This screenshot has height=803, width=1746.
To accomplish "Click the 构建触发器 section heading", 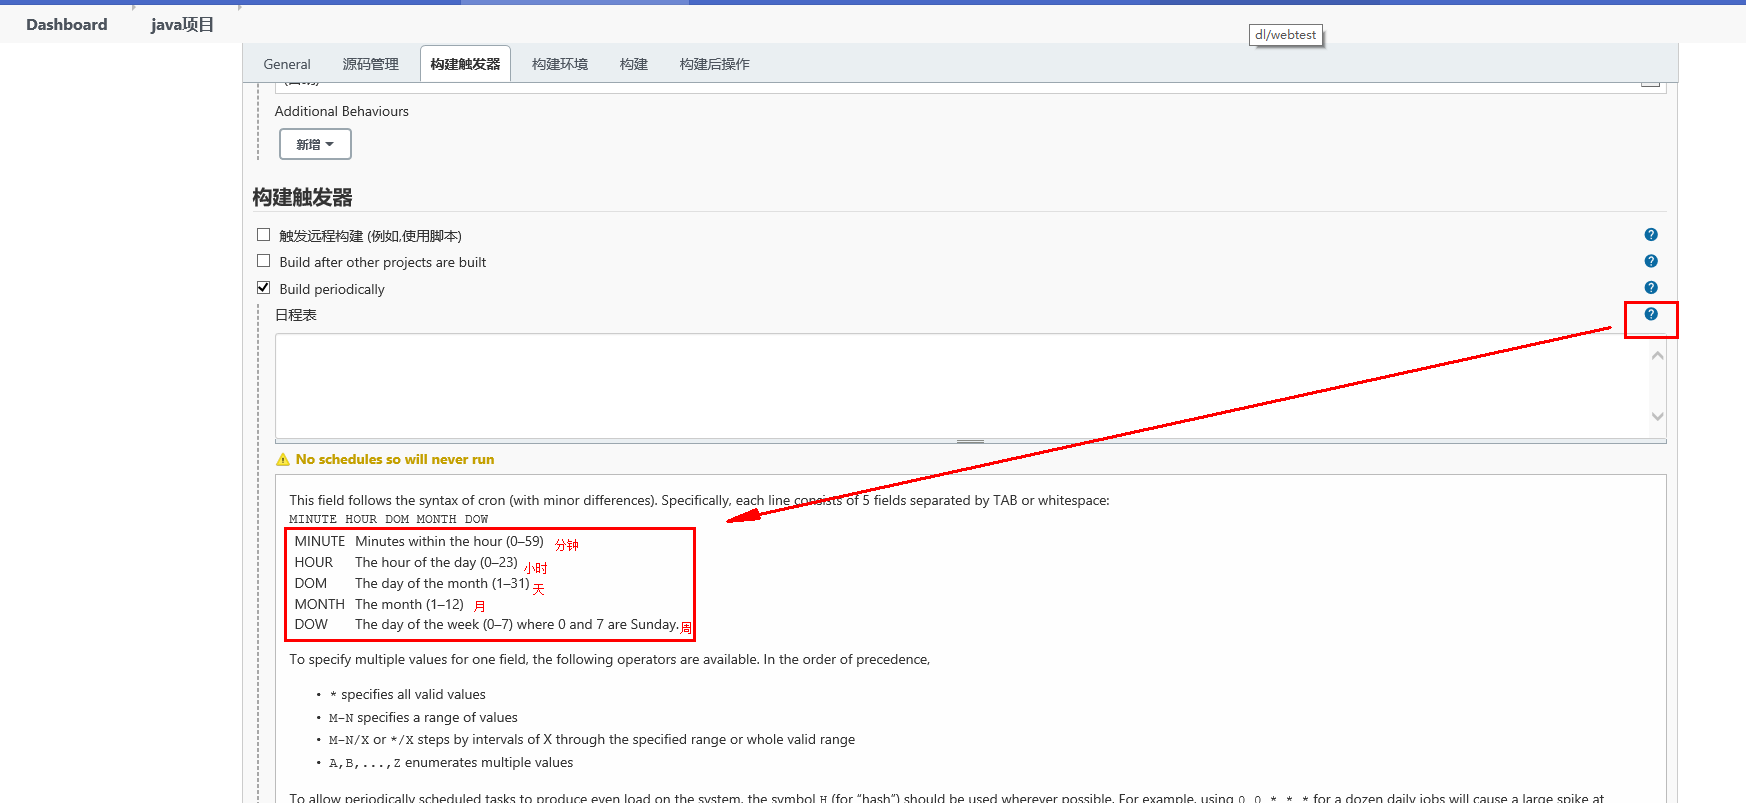I will (x=303, y=197).
